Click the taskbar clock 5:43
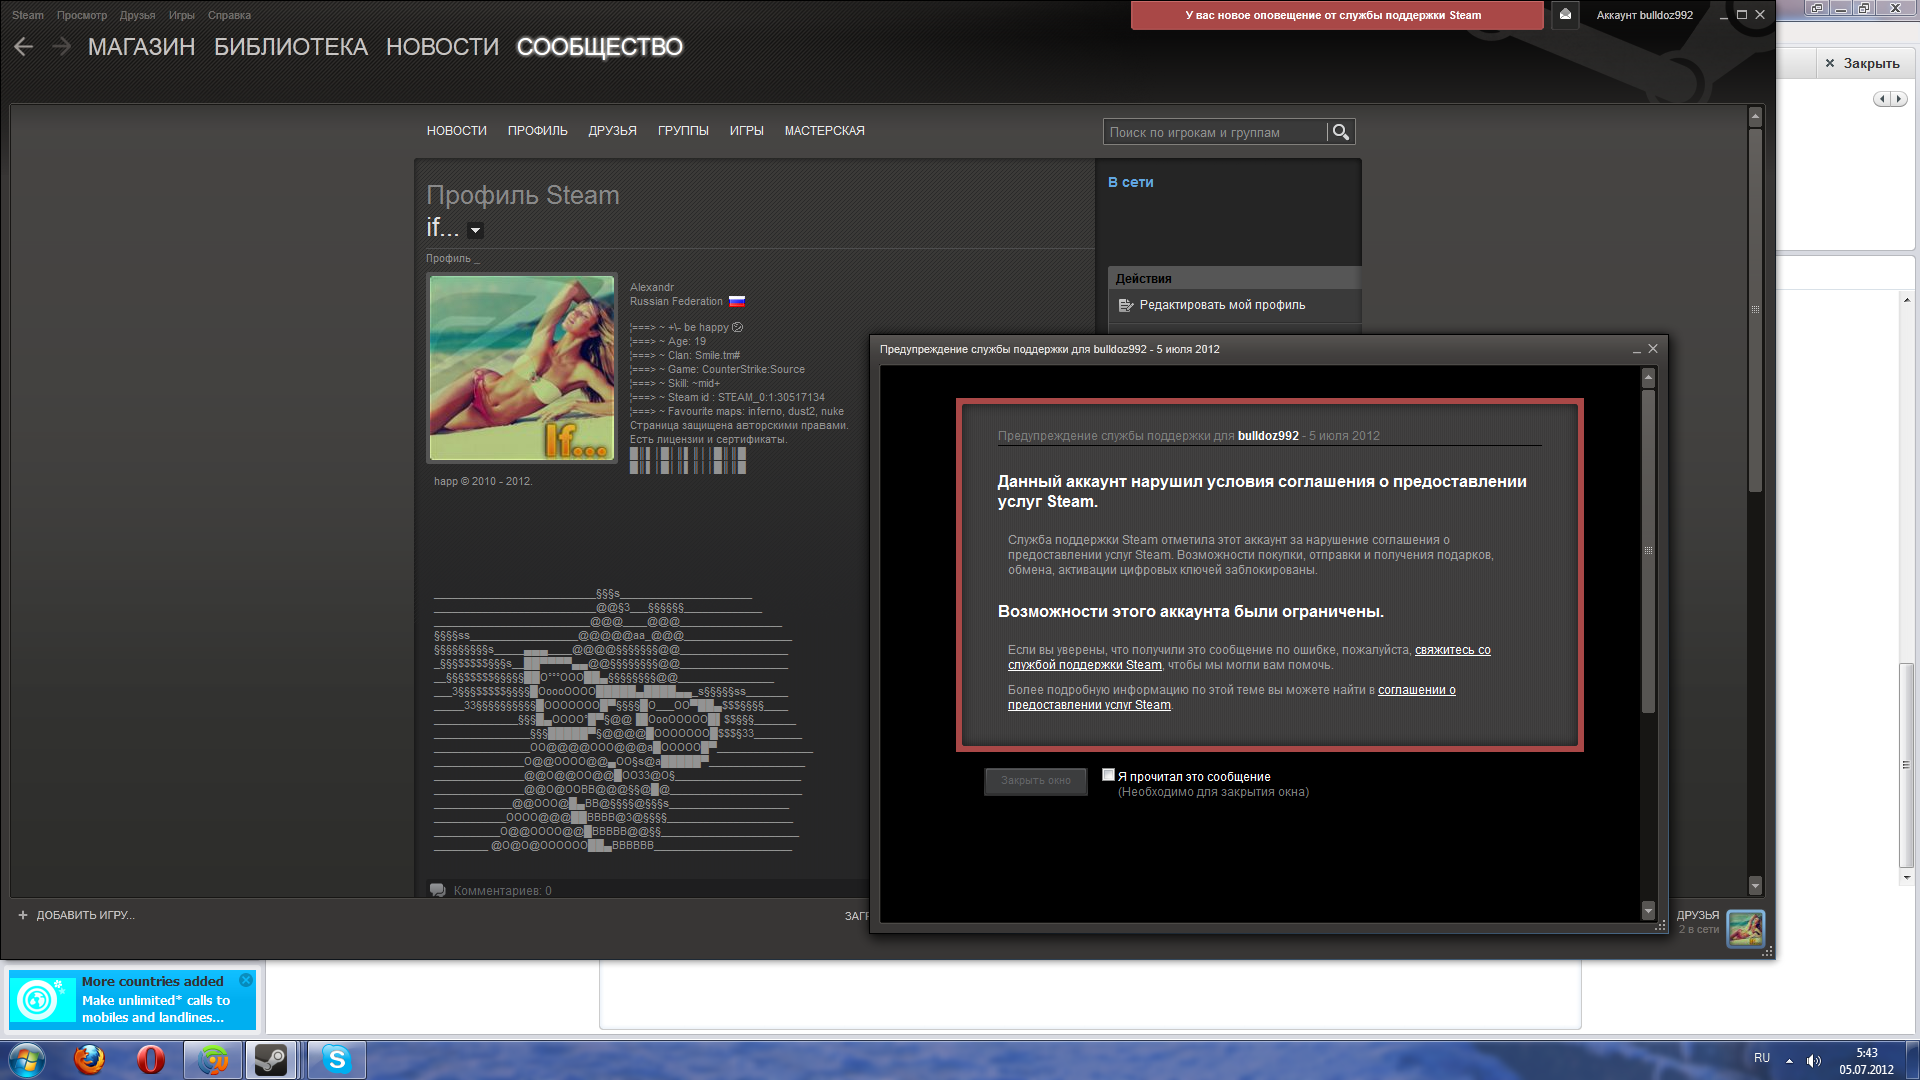 coord(1867,1053)
